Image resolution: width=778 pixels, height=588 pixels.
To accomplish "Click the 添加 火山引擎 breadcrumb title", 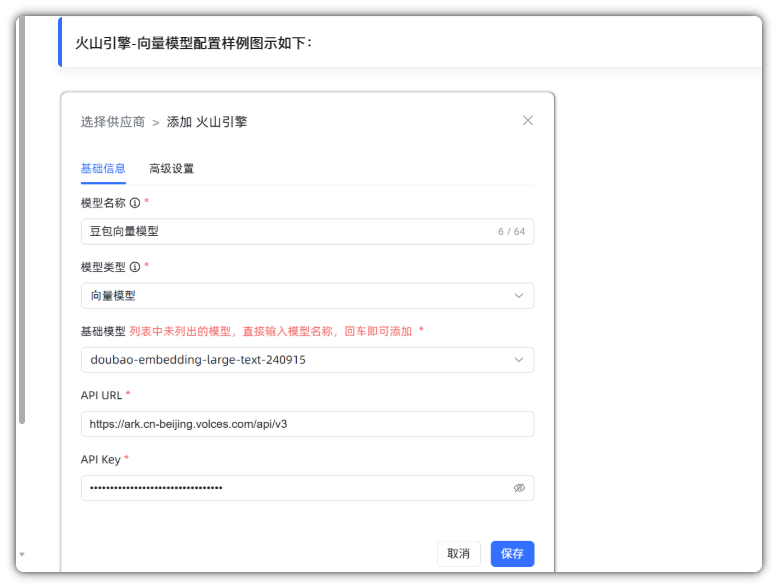I will [x=207, y=122].
